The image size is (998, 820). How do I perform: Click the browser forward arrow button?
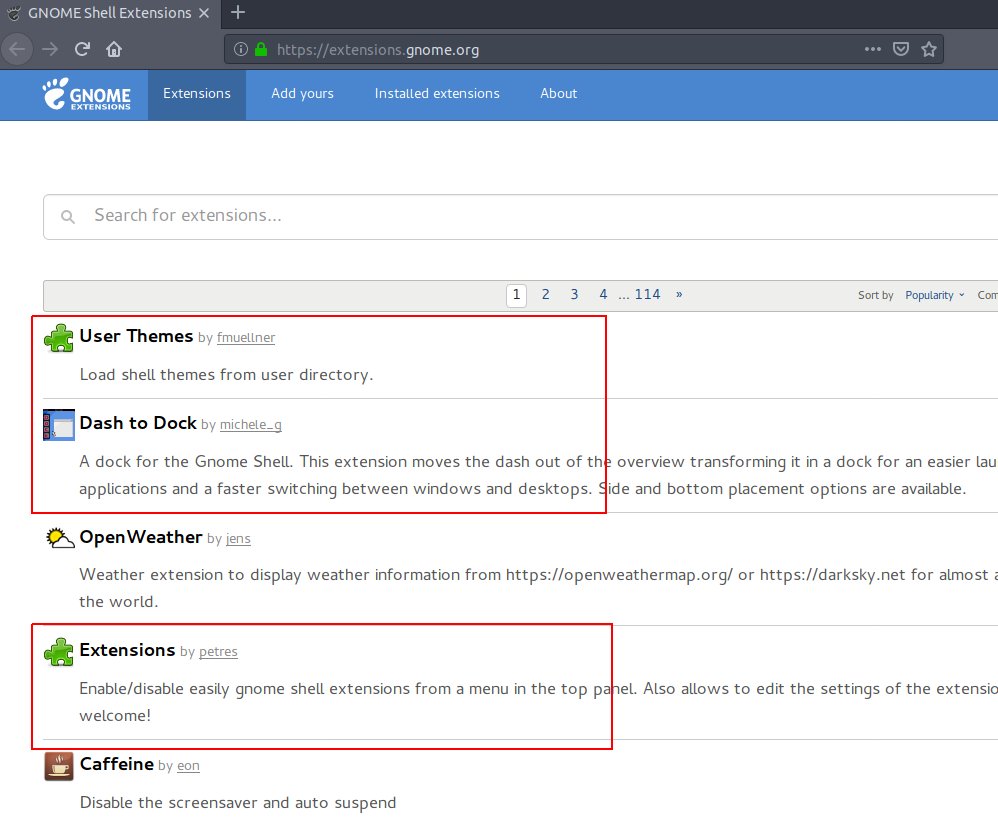point(50,50)
